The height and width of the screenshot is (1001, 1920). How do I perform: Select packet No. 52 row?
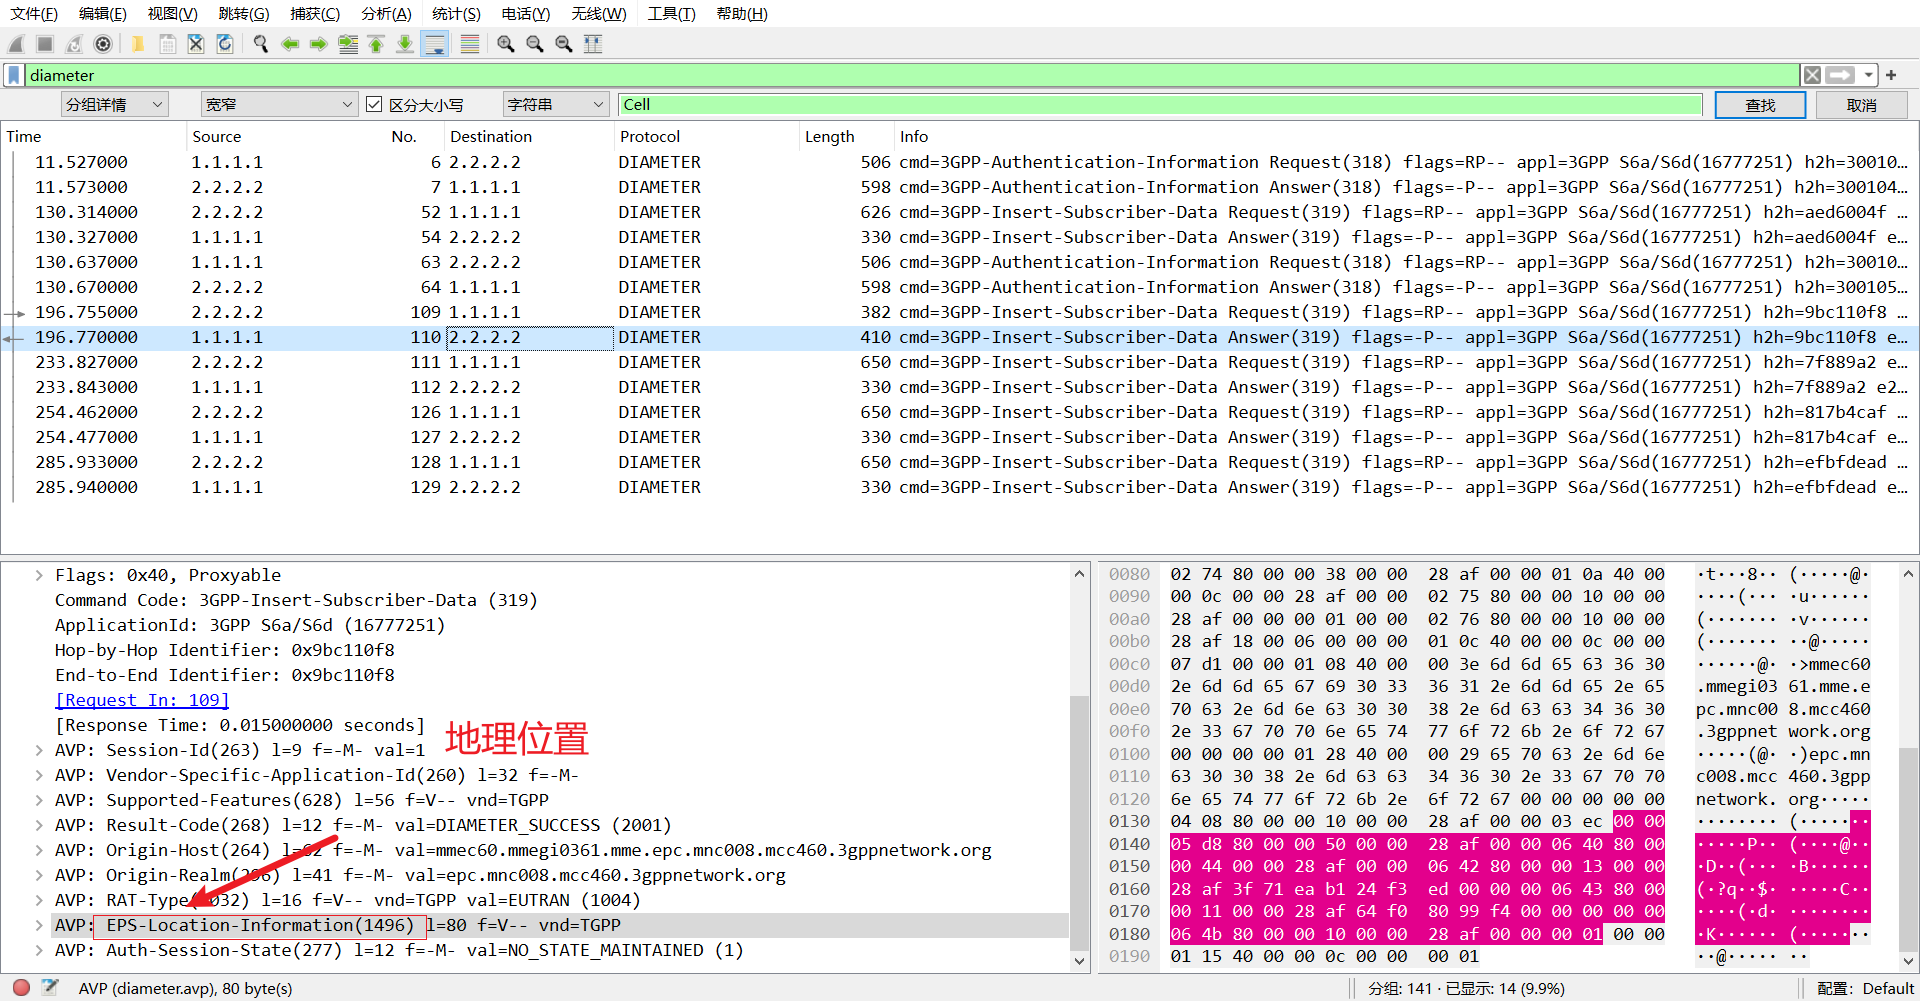(x=960, y=212)
